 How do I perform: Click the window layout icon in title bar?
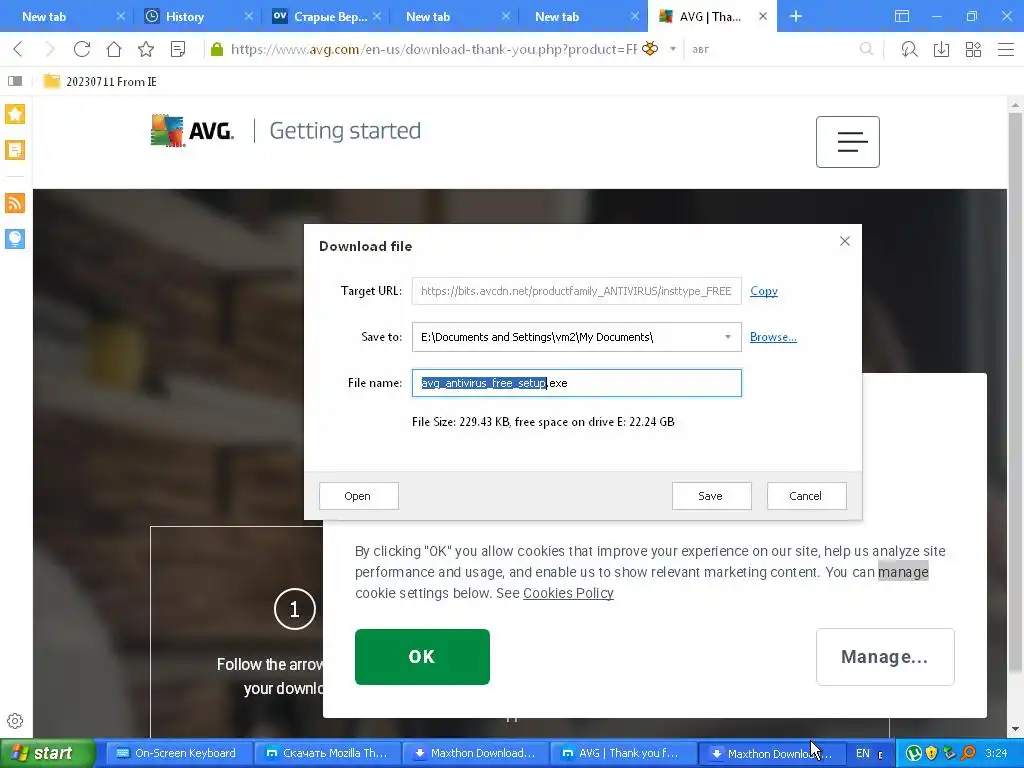[x=902, y=16]
